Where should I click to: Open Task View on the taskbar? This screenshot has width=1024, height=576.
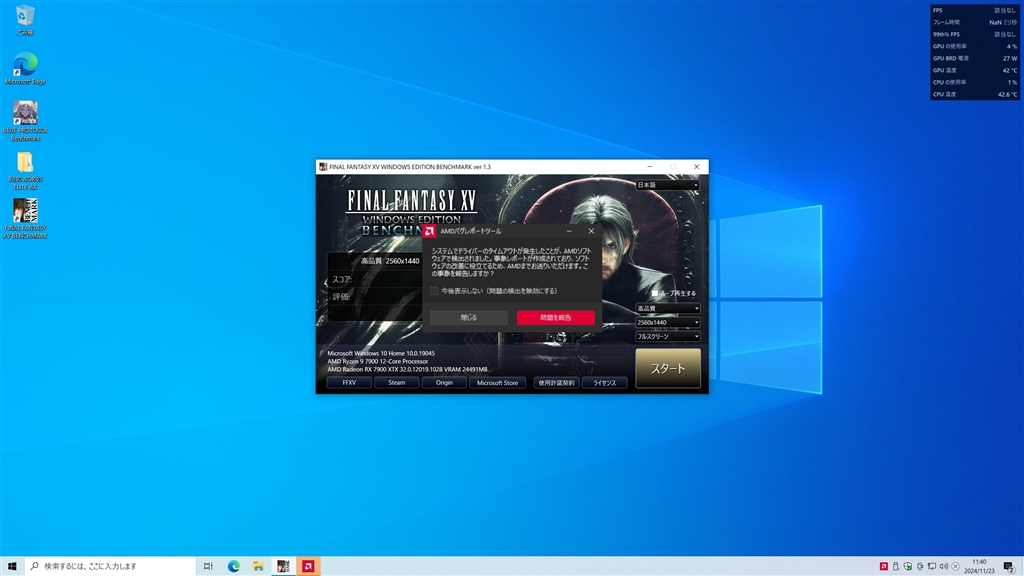(x=208, y=566)
